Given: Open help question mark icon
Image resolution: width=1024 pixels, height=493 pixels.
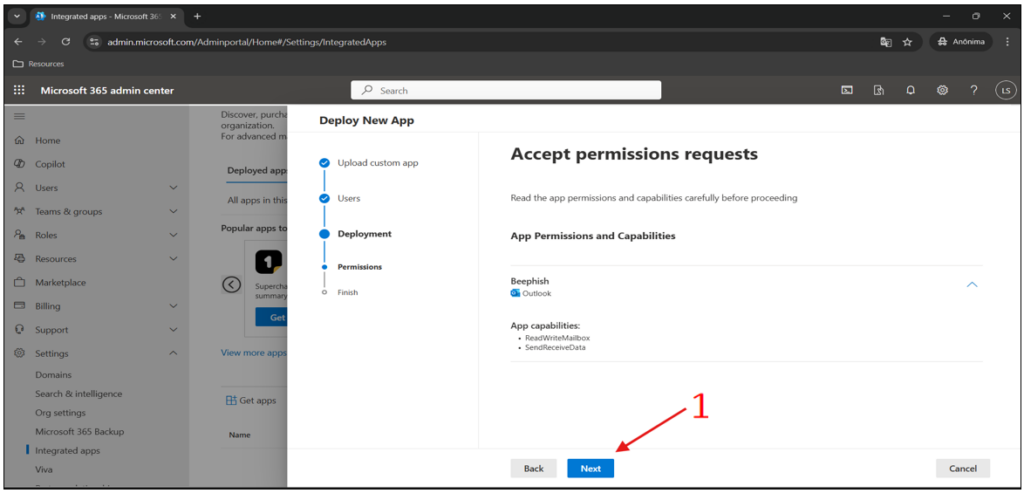Looking at the screenshot, I should coord(974,91).
